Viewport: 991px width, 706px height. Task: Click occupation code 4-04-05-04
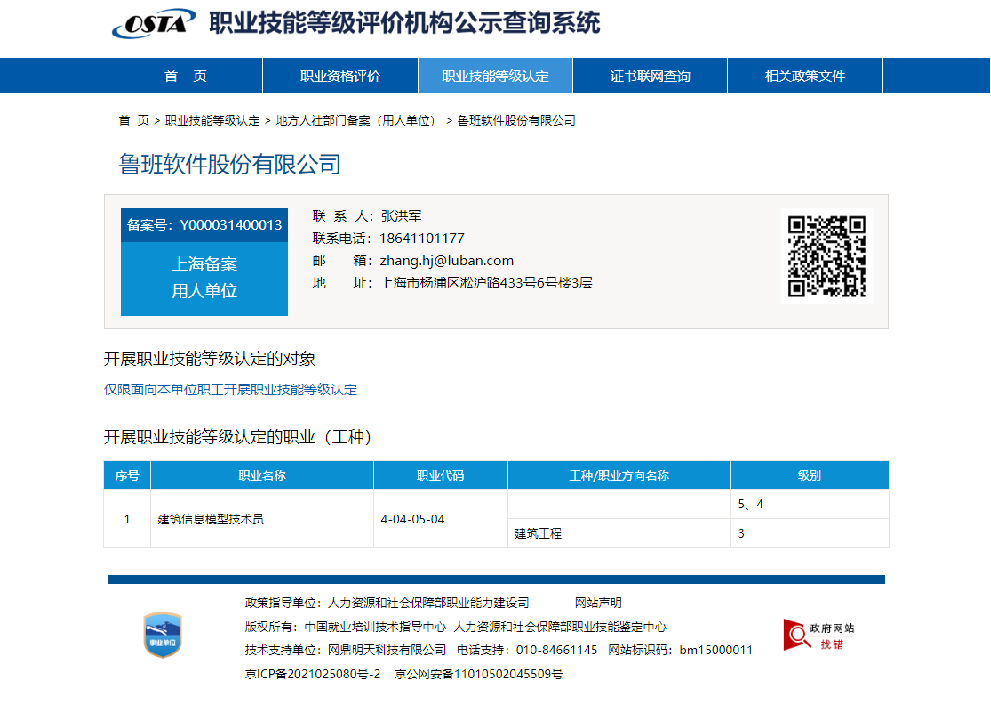tap(412, 519)
